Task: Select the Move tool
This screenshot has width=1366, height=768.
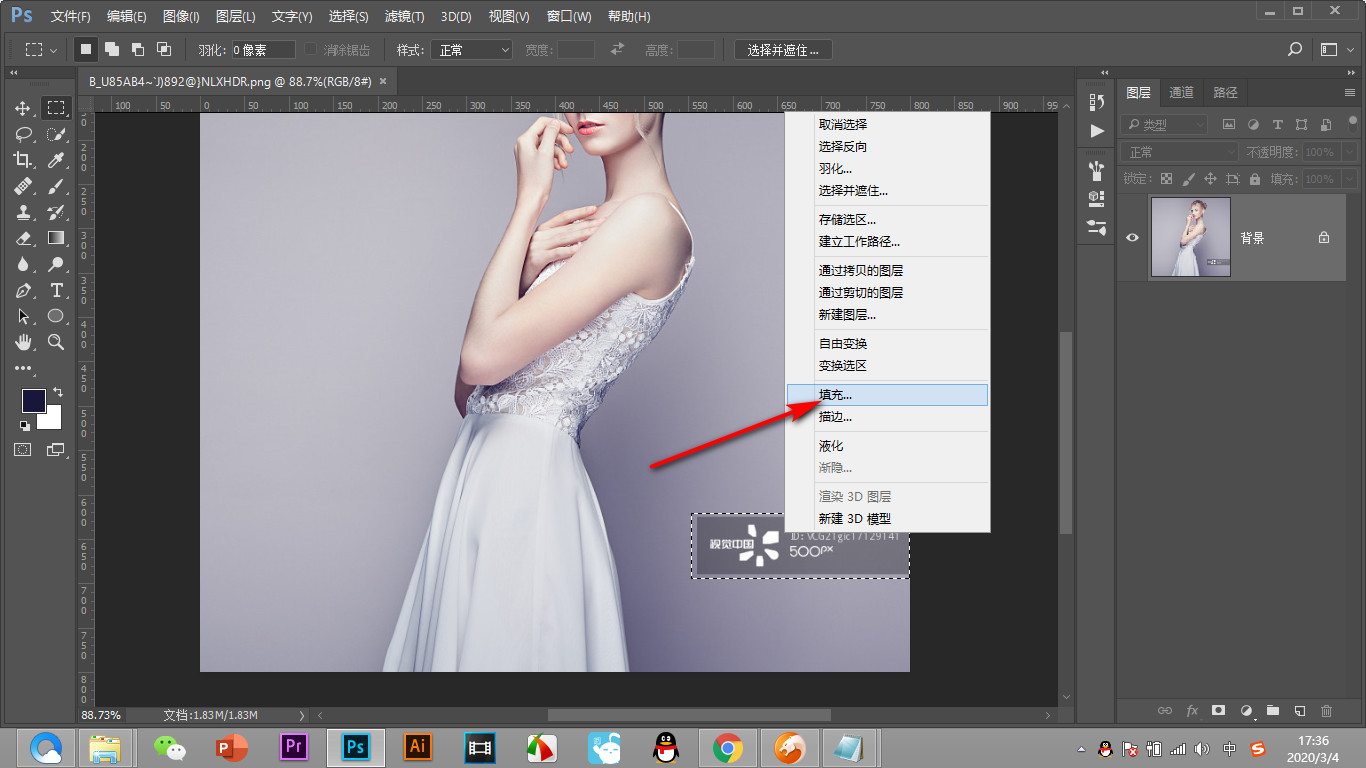Action: tap(23, 108)
